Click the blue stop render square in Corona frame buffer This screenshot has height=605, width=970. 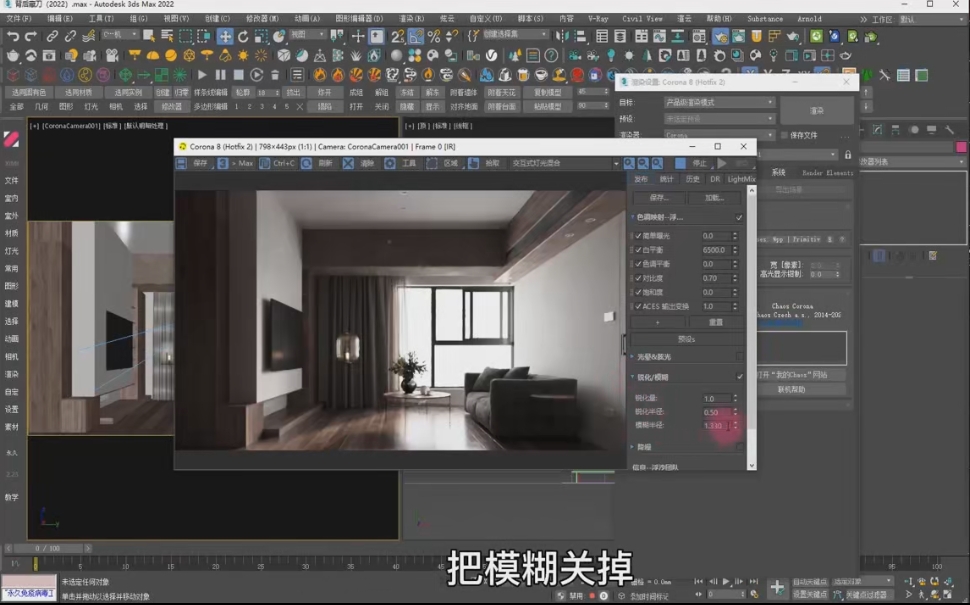pyautogui.click(x=680, y=163)
